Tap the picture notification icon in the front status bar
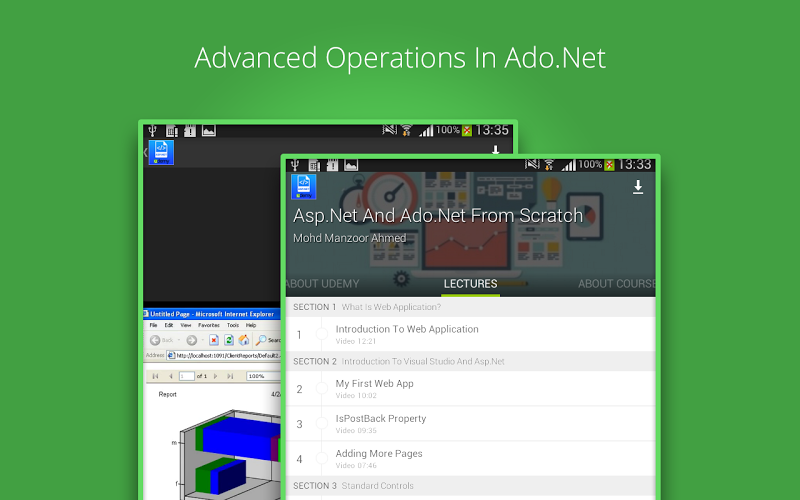The width and height of the screenshot is (800, 500). pos(351,165)
